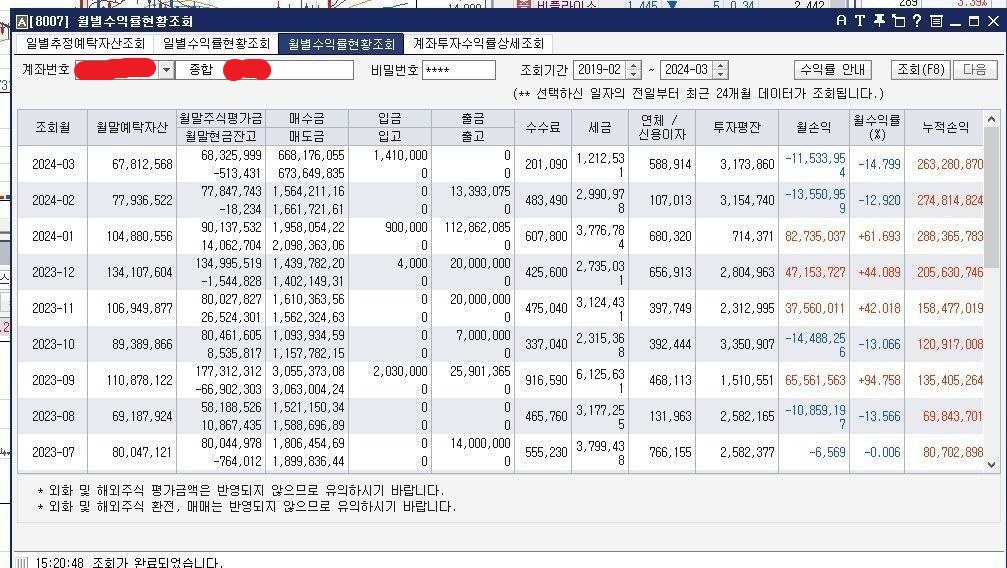Click the 조회월 column header
1007x568 pixels.
point(52,127)
